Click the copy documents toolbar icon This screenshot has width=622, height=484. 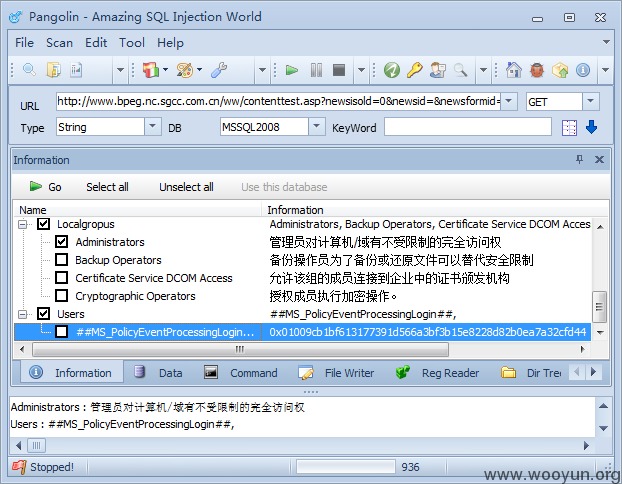54,70
